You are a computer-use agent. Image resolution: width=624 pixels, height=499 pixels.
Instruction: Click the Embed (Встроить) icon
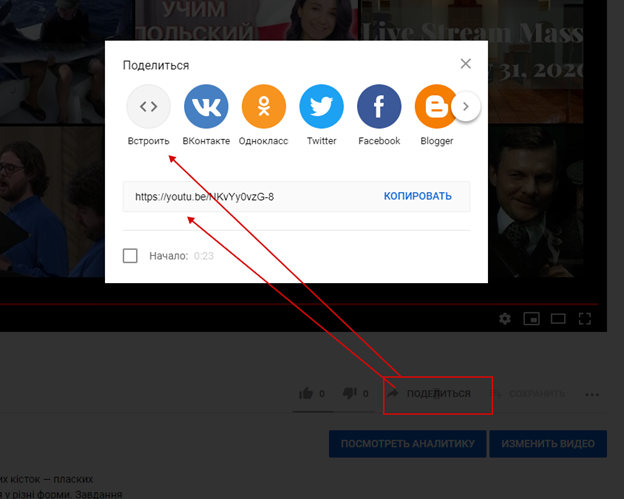click(x=148, y=106)
